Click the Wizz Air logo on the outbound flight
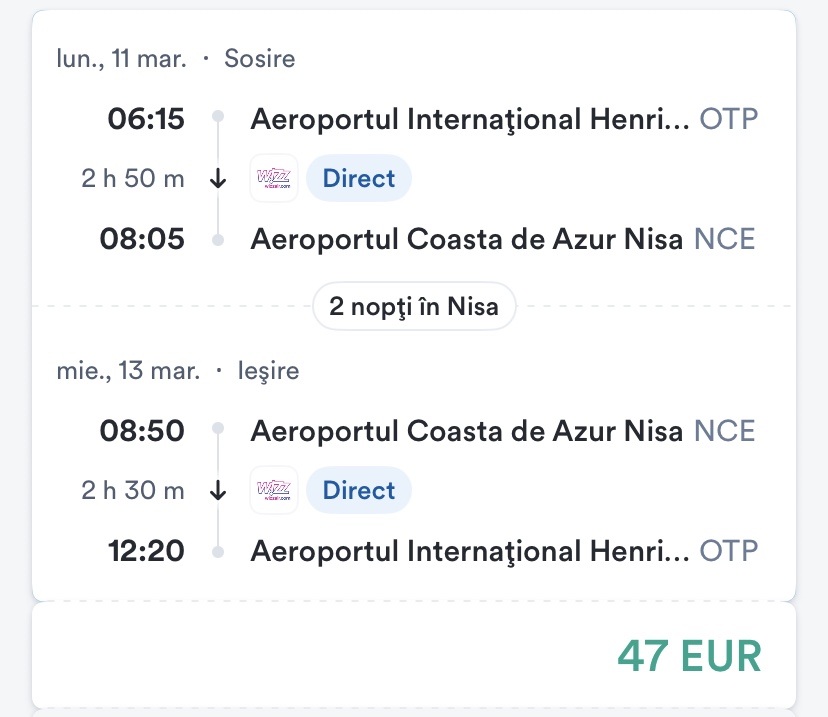Screen dimensions: 828x717 273,179
